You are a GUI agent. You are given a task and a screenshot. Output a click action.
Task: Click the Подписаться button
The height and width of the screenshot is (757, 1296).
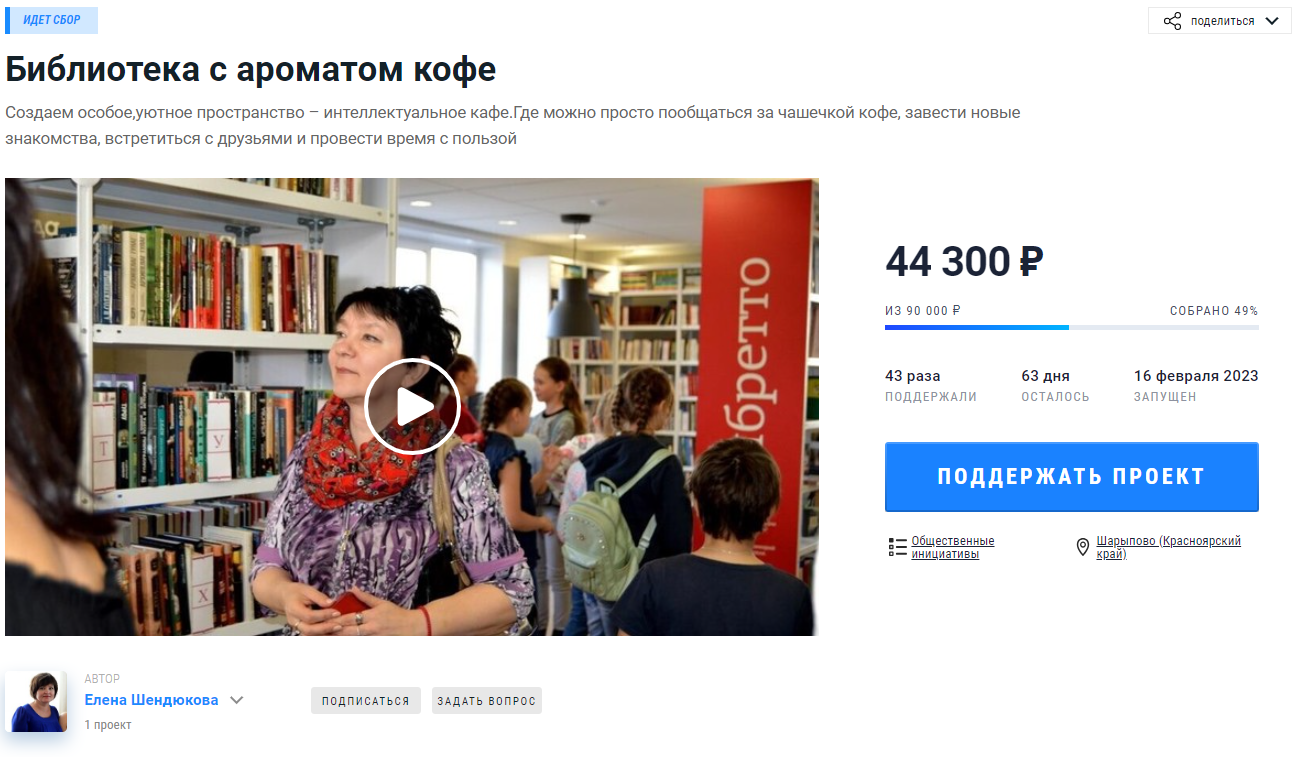pyautogui.click(x=366, y=701)
